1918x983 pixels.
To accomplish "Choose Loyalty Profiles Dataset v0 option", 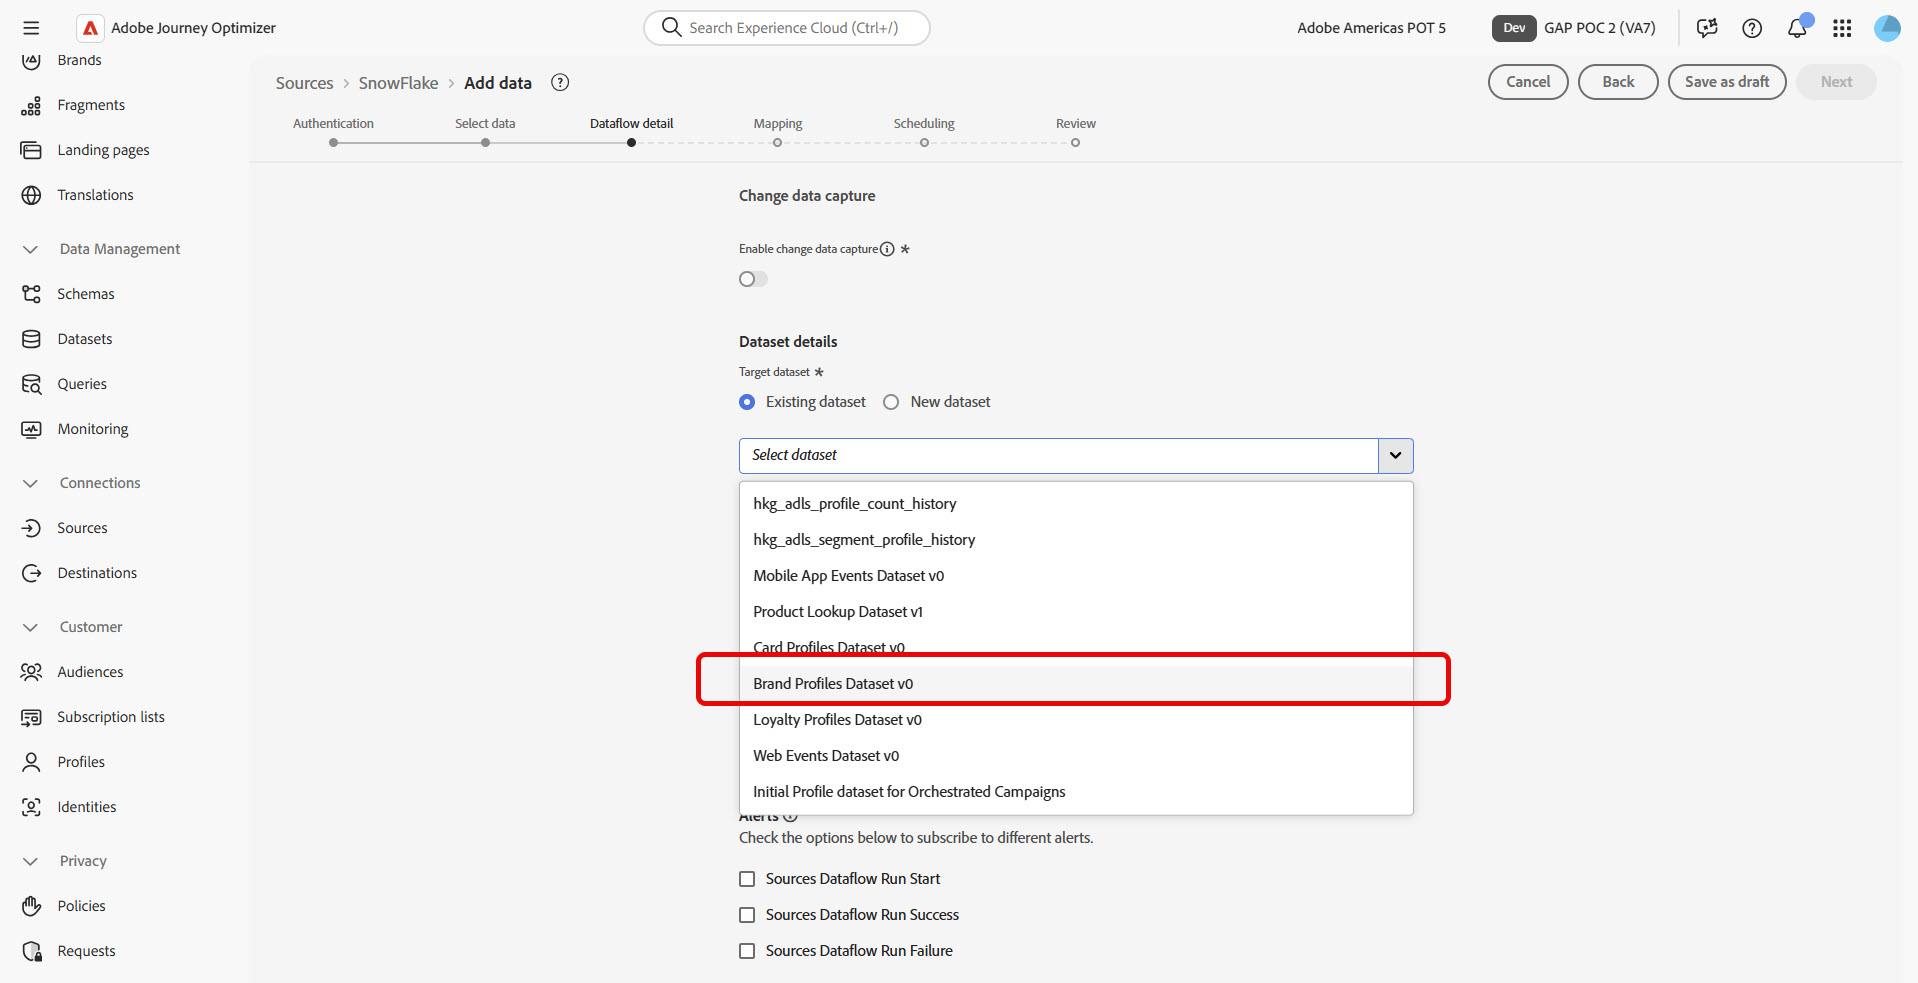I will (x=1076, y=720).
